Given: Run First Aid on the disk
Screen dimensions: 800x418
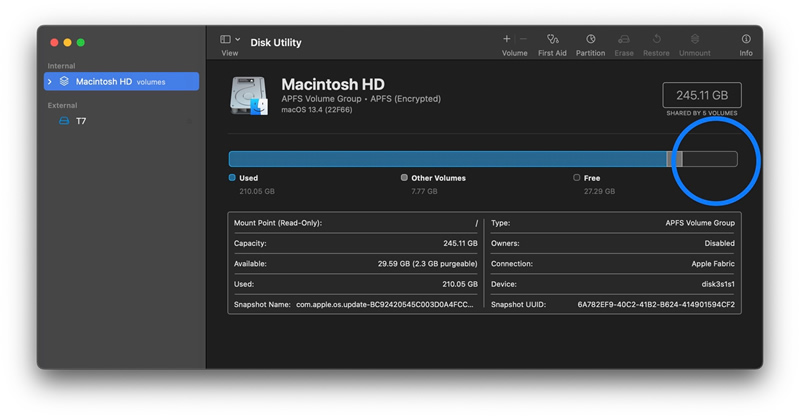Looking at the screenshot, I should [552, 39].
